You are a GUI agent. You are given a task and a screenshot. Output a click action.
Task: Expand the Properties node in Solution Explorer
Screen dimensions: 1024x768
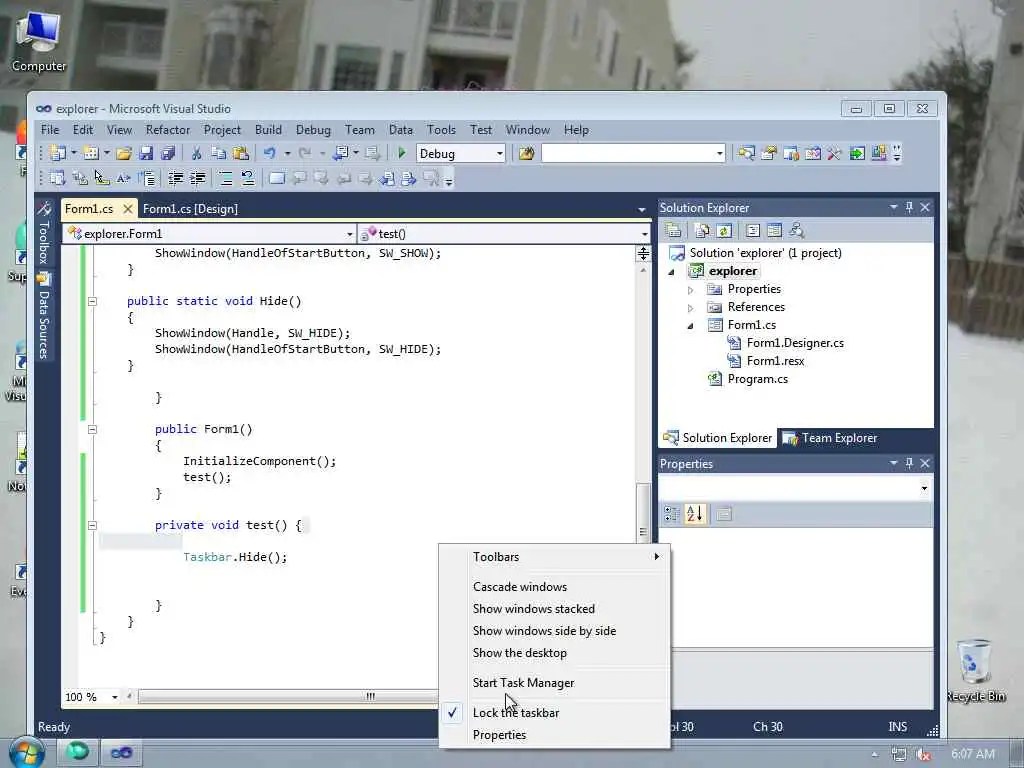[691, 289]
